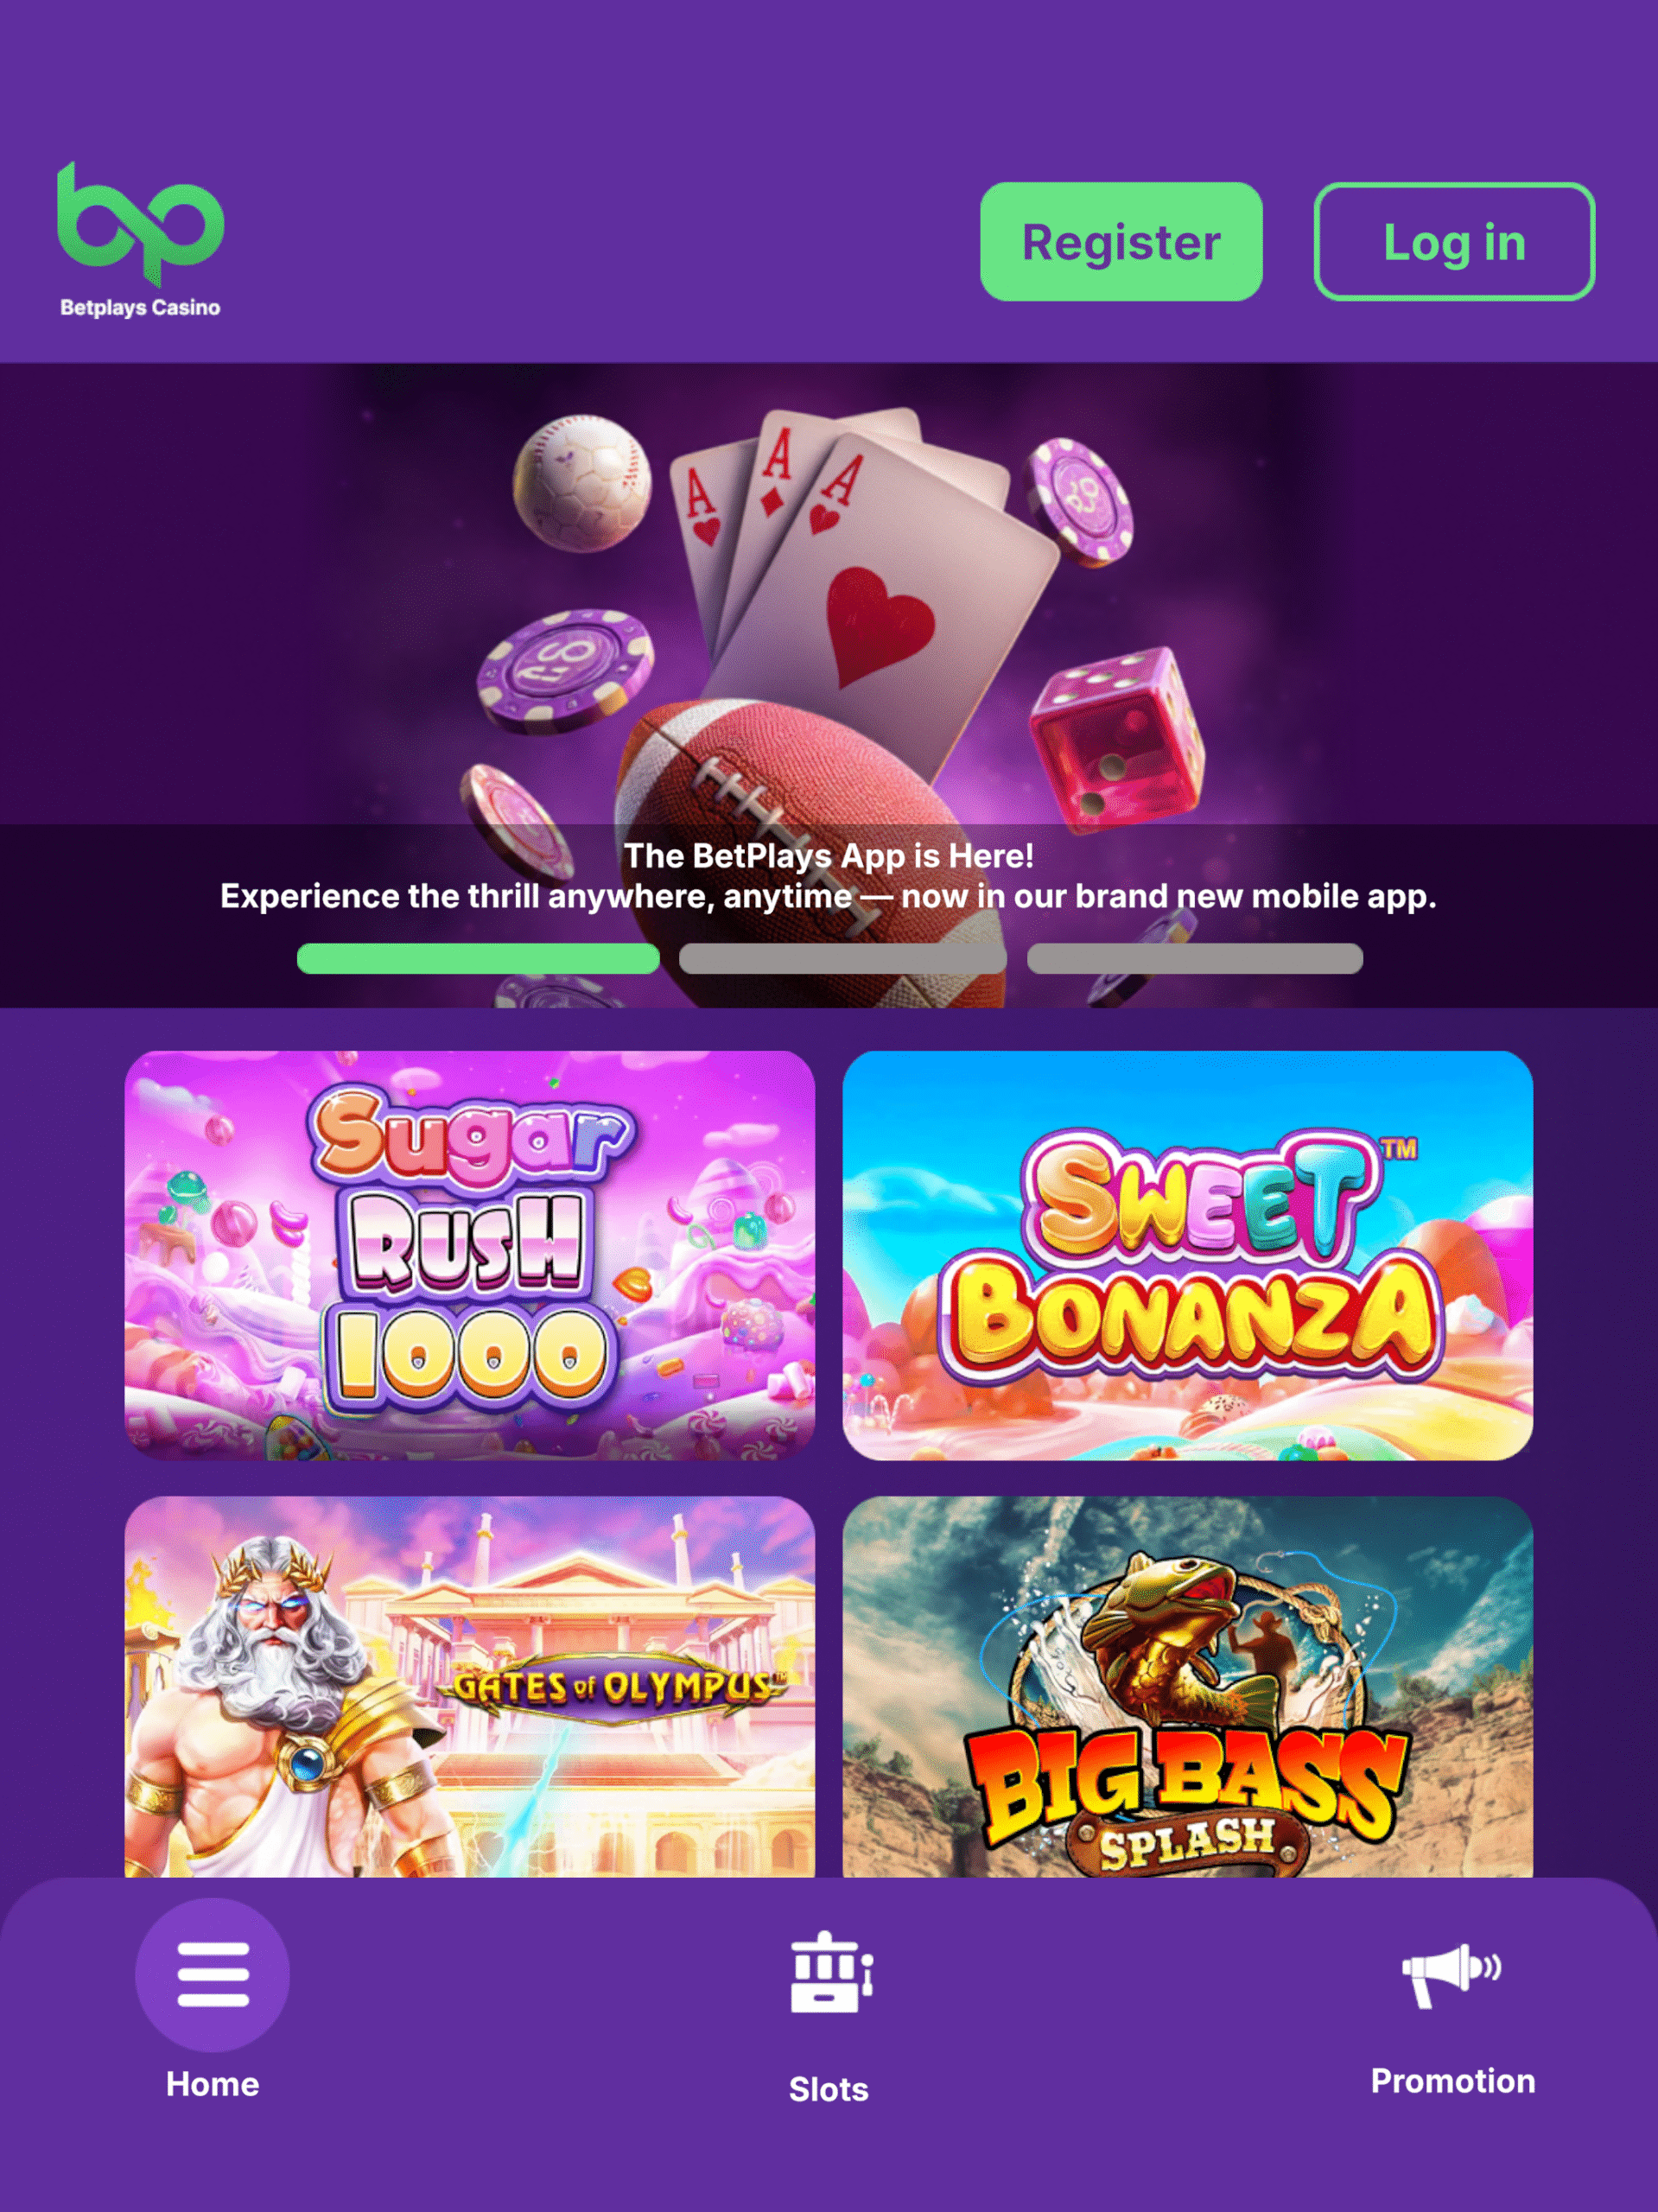
Task: Click the Log in button
Action: 1454,241
